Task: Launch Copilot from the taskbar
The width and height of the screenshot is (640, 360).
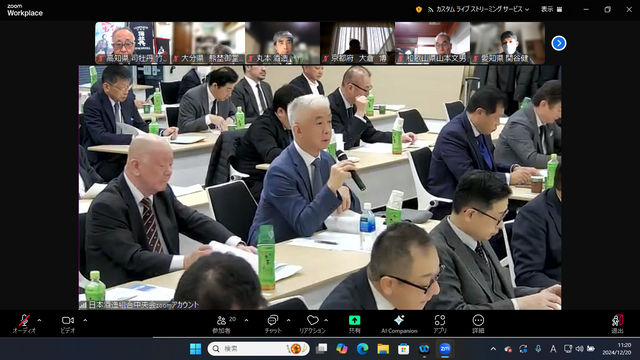Action: [342, 349]
